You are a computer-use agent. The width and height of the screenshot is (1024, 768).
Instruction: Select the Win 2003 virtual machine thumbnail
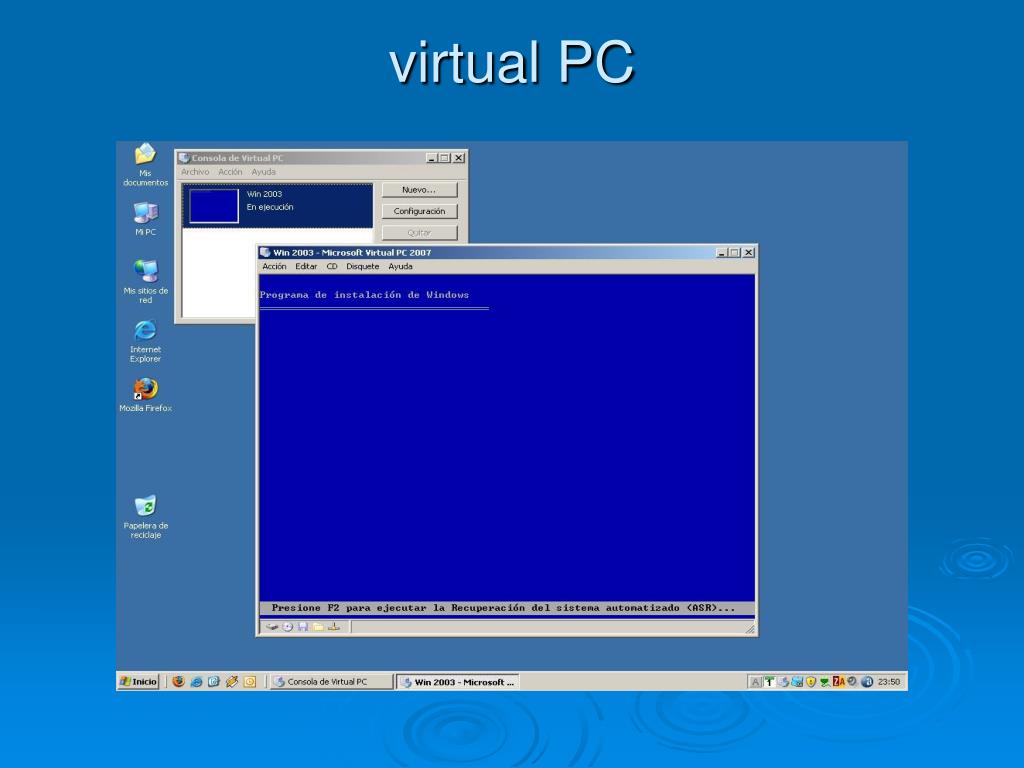click(x=214, y=206)
